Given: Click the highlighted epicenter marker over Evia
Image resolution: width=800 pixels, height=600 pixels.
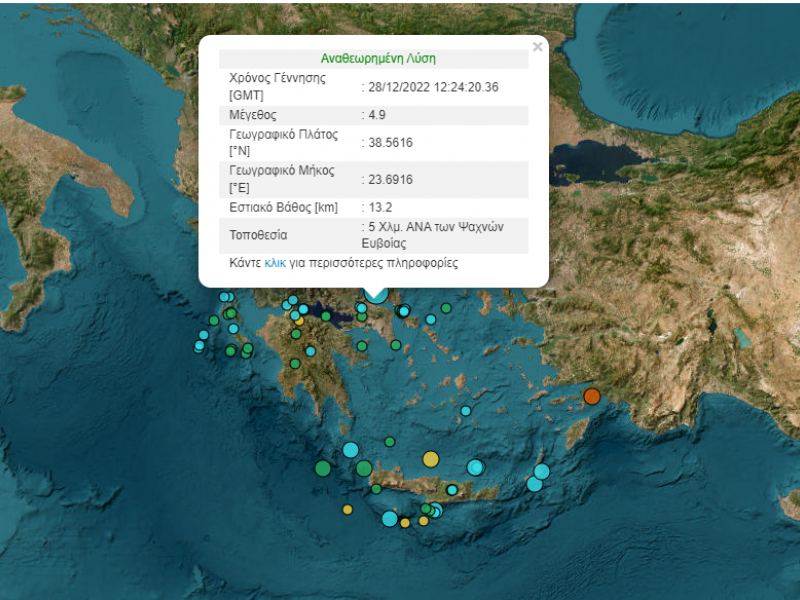Looking at the screenshot, I should tap(375, 296).
